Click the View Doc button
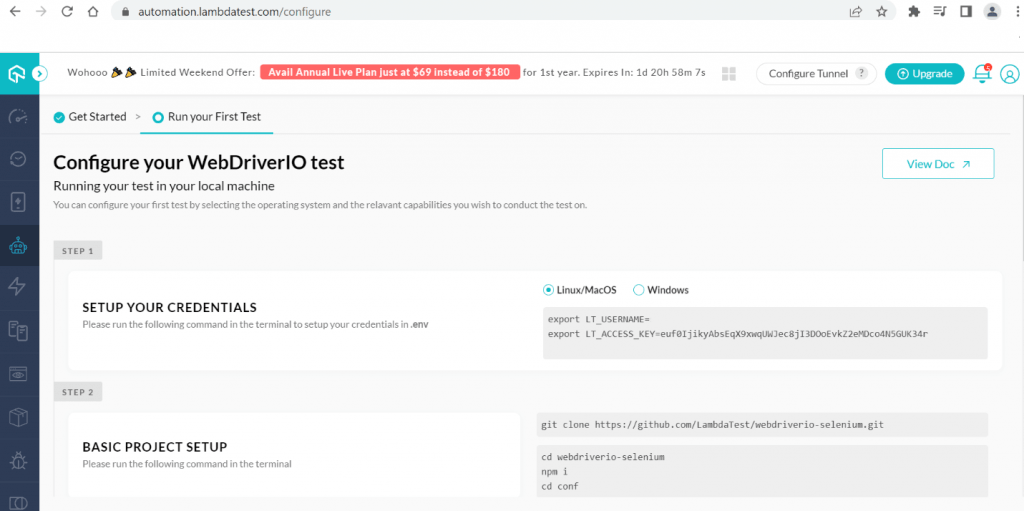The height and width of the screenshot is (511, 1024). point(937,164)
